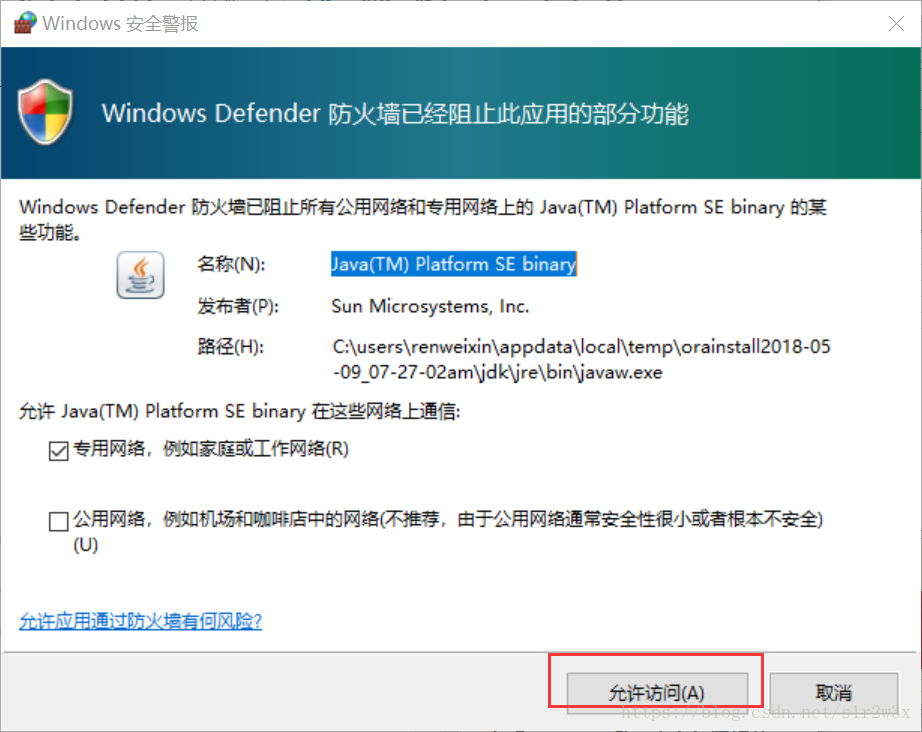
Task: Enable the 公用网络 public network checkbox
Action: (x=59, y=521)
